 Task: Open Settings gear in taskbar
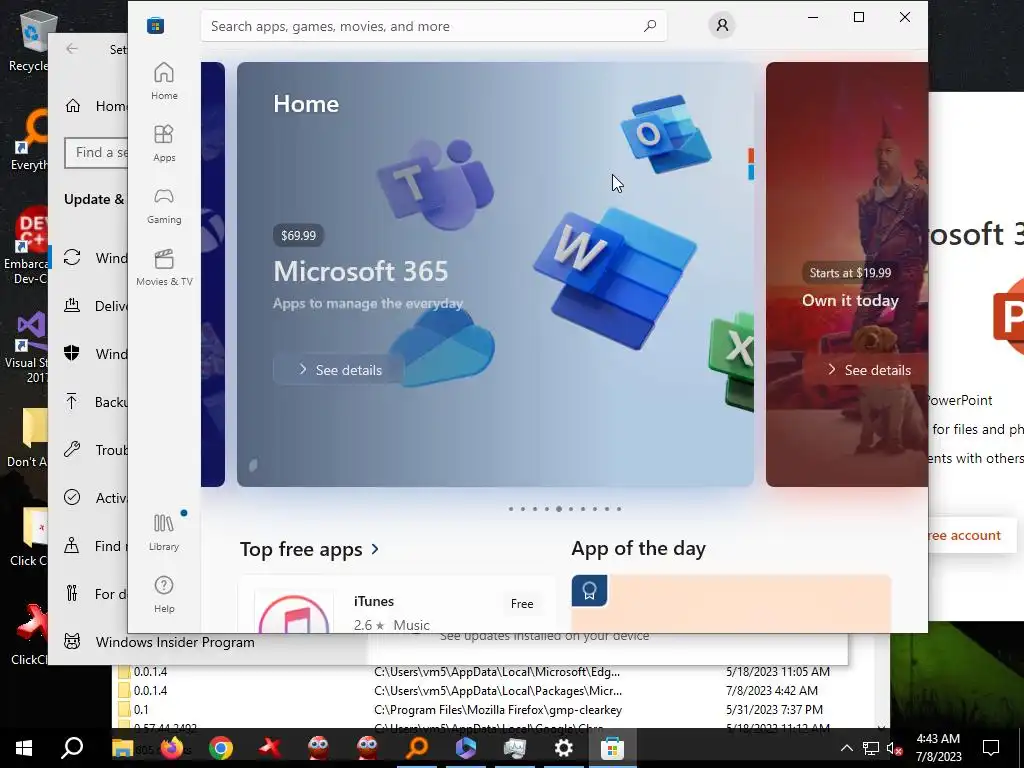tap(564, 748)
